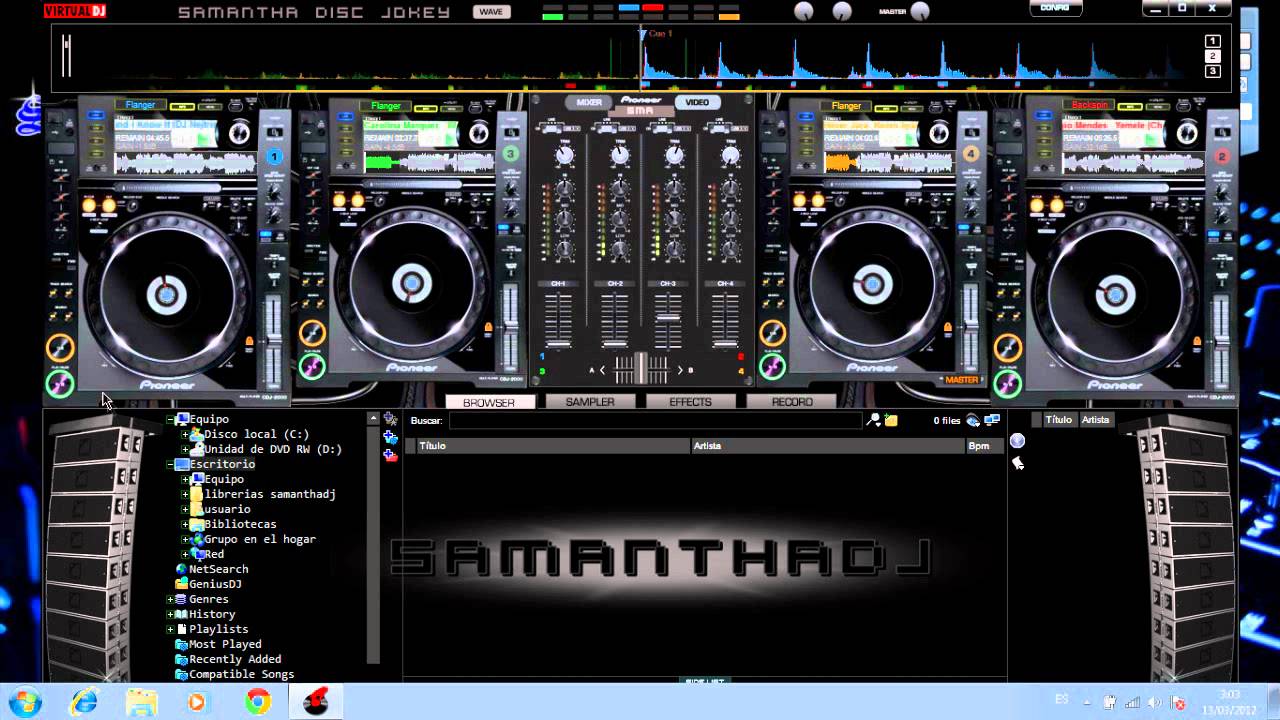
Task: Expand the Disco local (C:) tree node
Action: pos(185,435)
